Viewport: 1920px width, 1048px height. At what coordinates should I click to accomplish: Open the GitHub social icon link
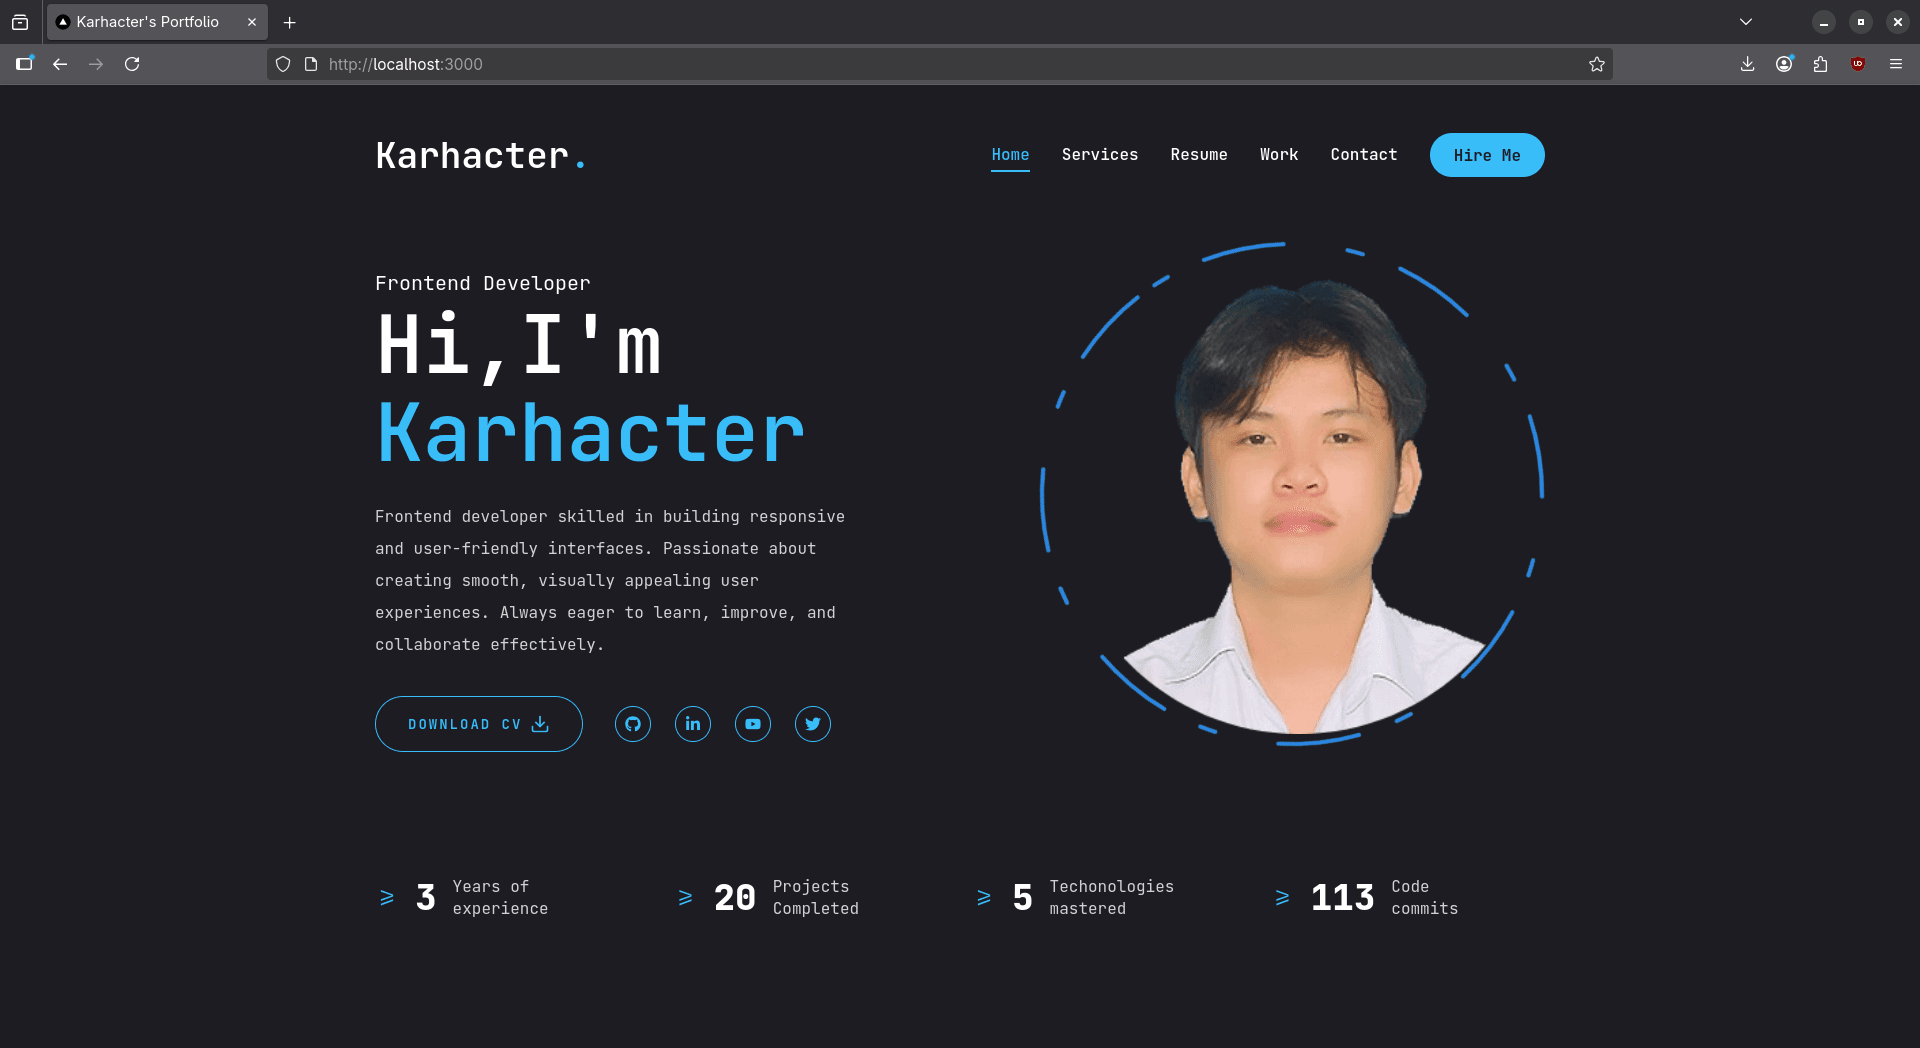point(633,724)
